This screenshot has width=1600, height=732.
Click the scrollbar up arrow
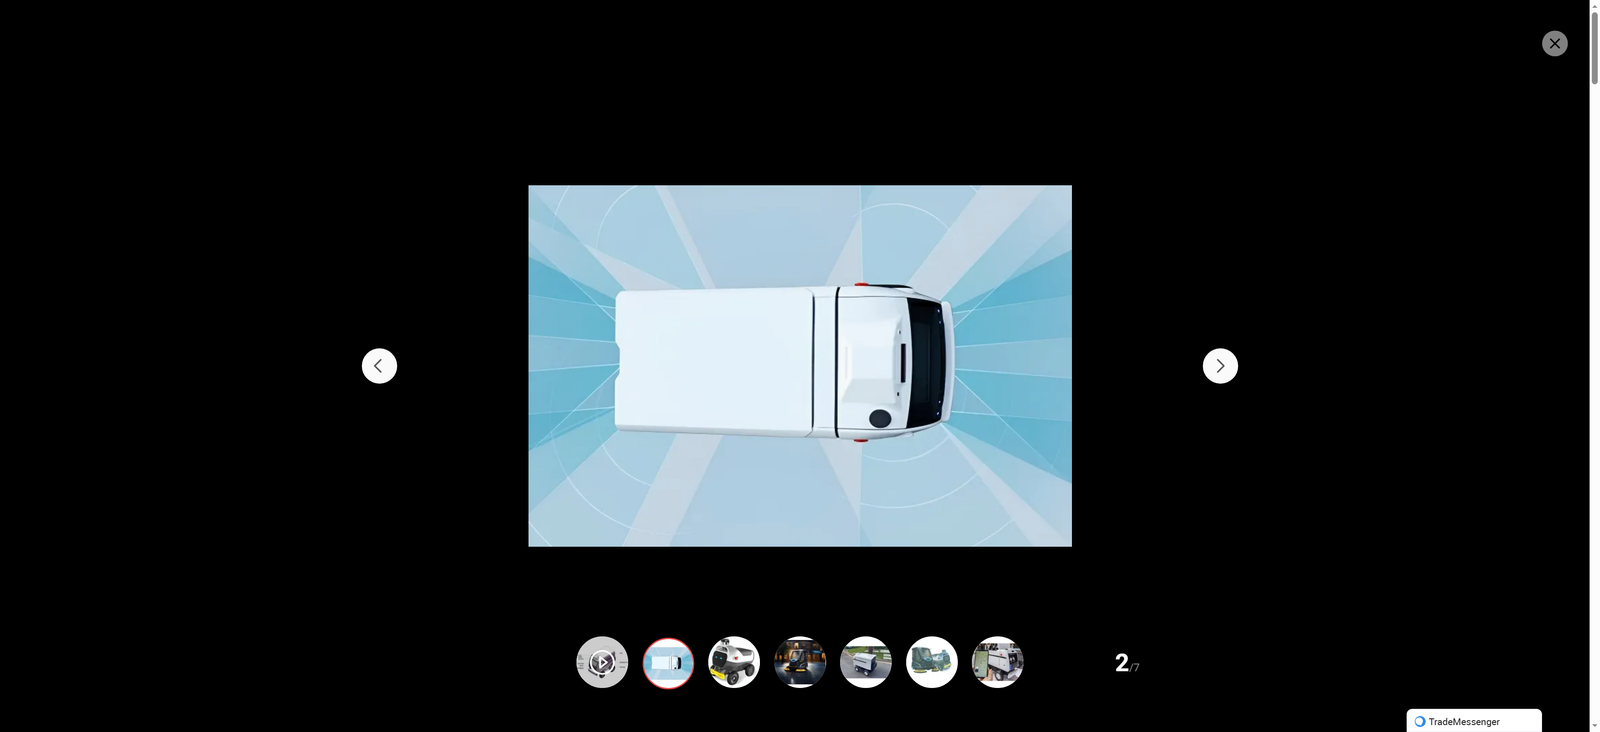[1594, 6]
